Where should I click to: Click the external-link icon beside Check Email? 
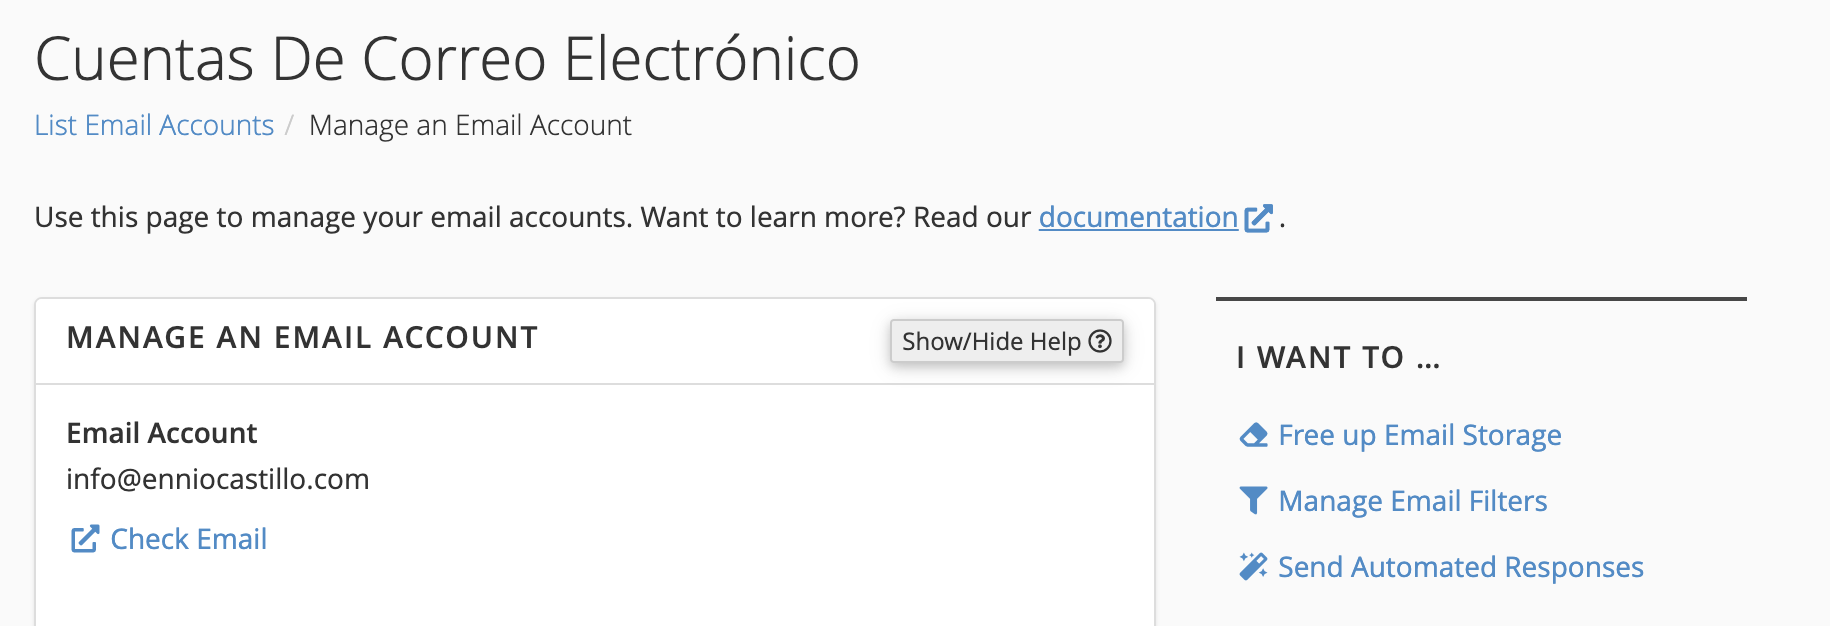pyautogui.click(x=85, y=539)
